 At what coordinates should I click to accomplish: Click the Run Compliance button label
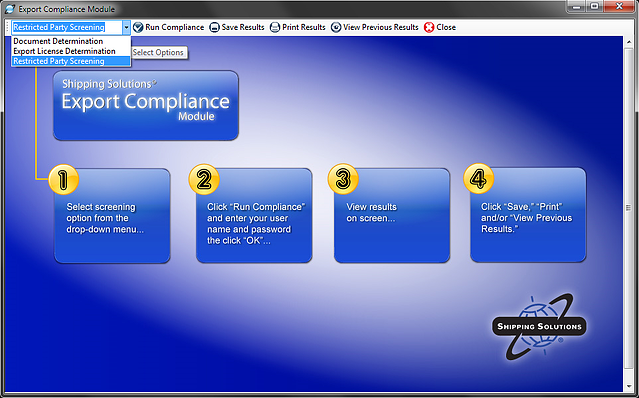pos(174,27)
